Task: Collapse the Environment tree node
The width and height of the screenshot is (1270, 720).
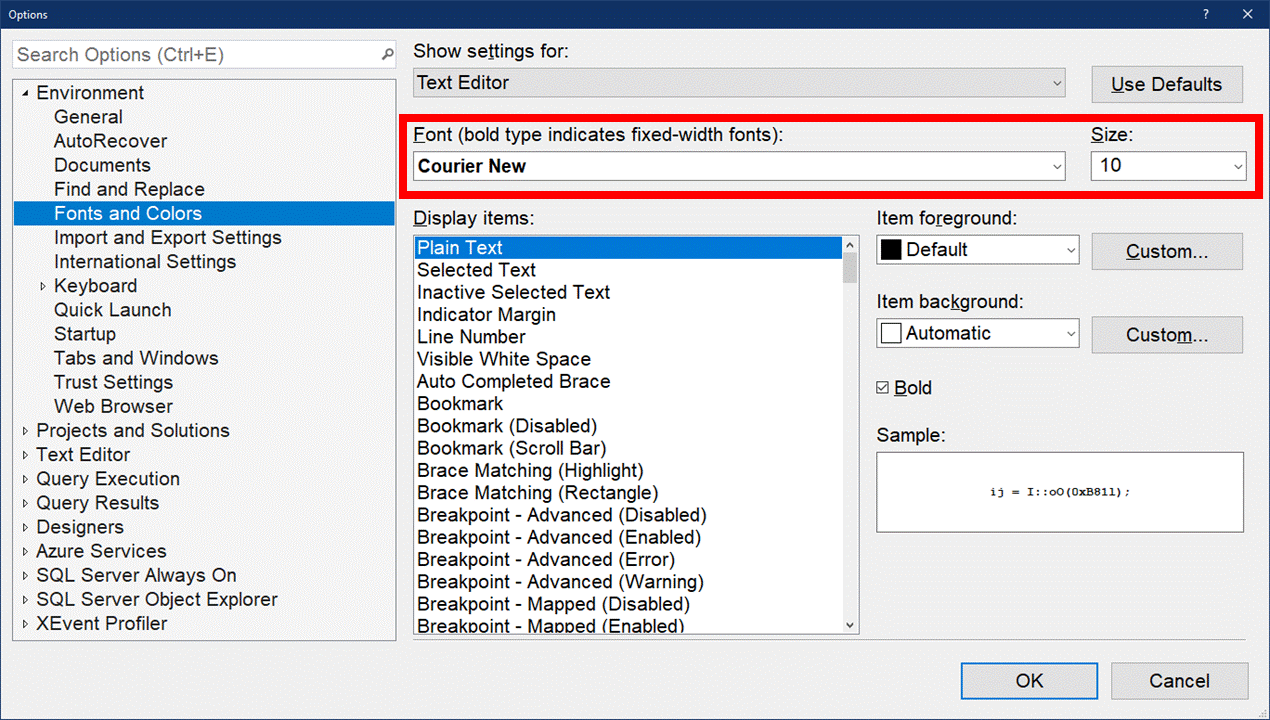Action: tap(25, 94)
